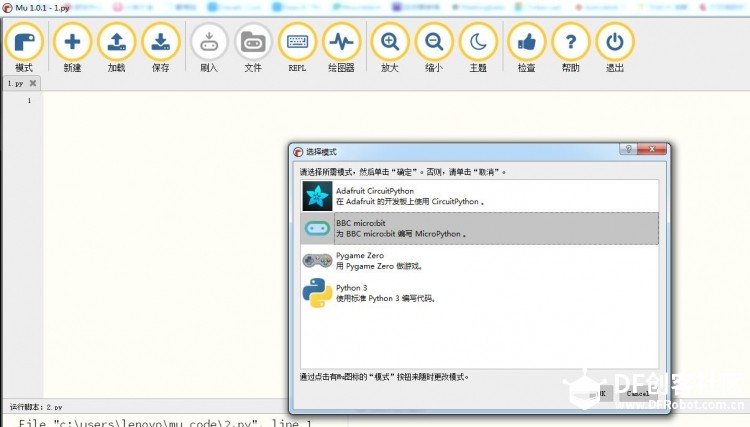
Task: Zoom out with 缩小 button
Action: tap(434, 47)
